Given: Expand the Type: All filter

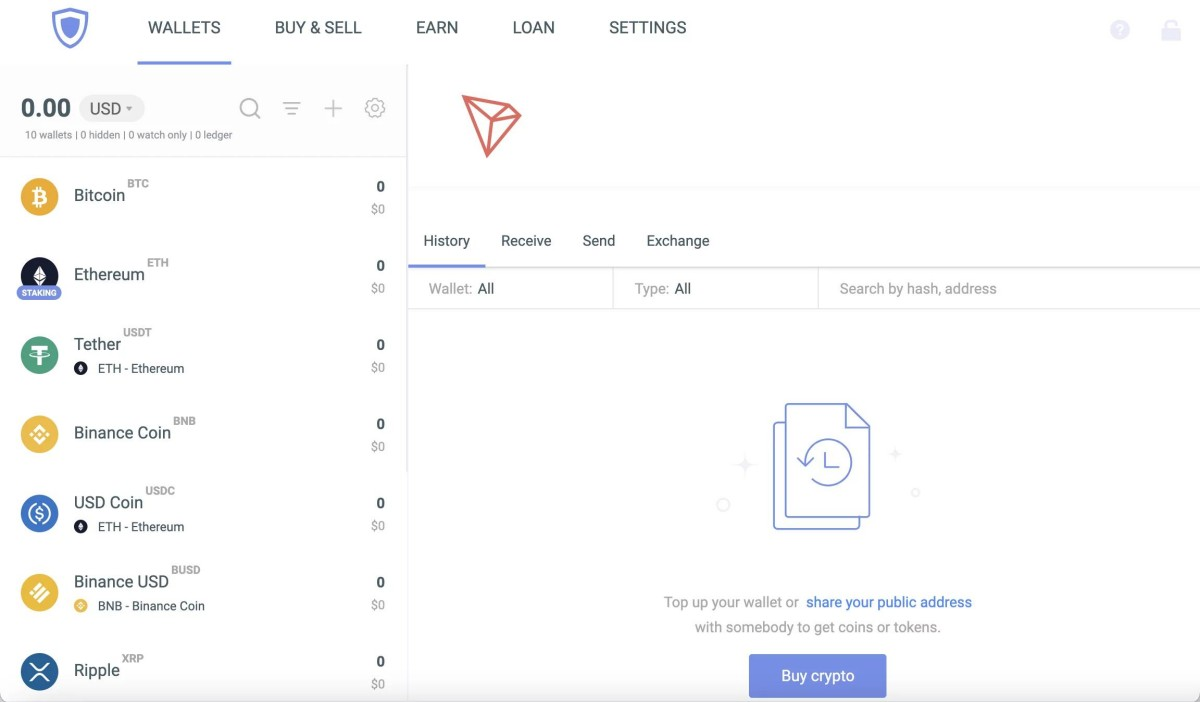Looking at the screenshot, I should pos(715,289).
